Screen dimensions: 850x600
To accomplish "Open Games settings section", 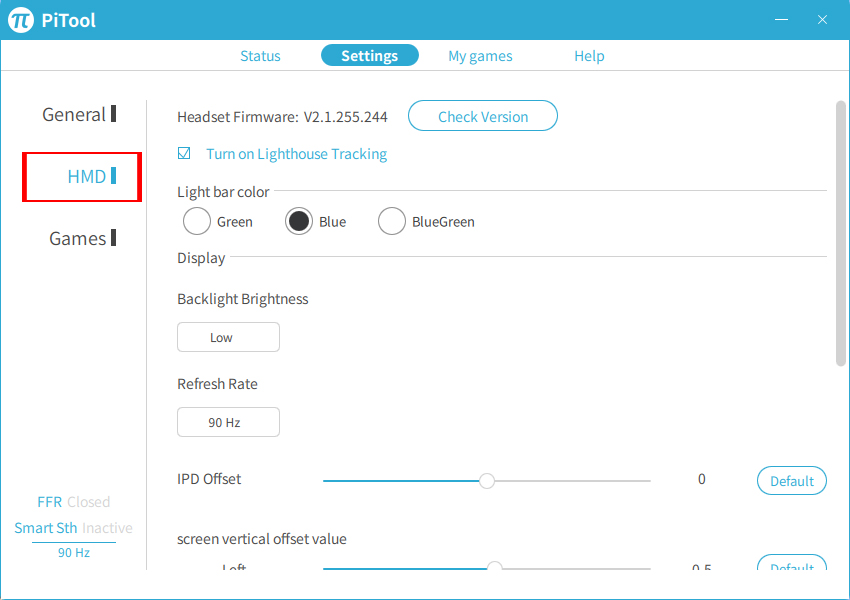I will click(82, 238).
